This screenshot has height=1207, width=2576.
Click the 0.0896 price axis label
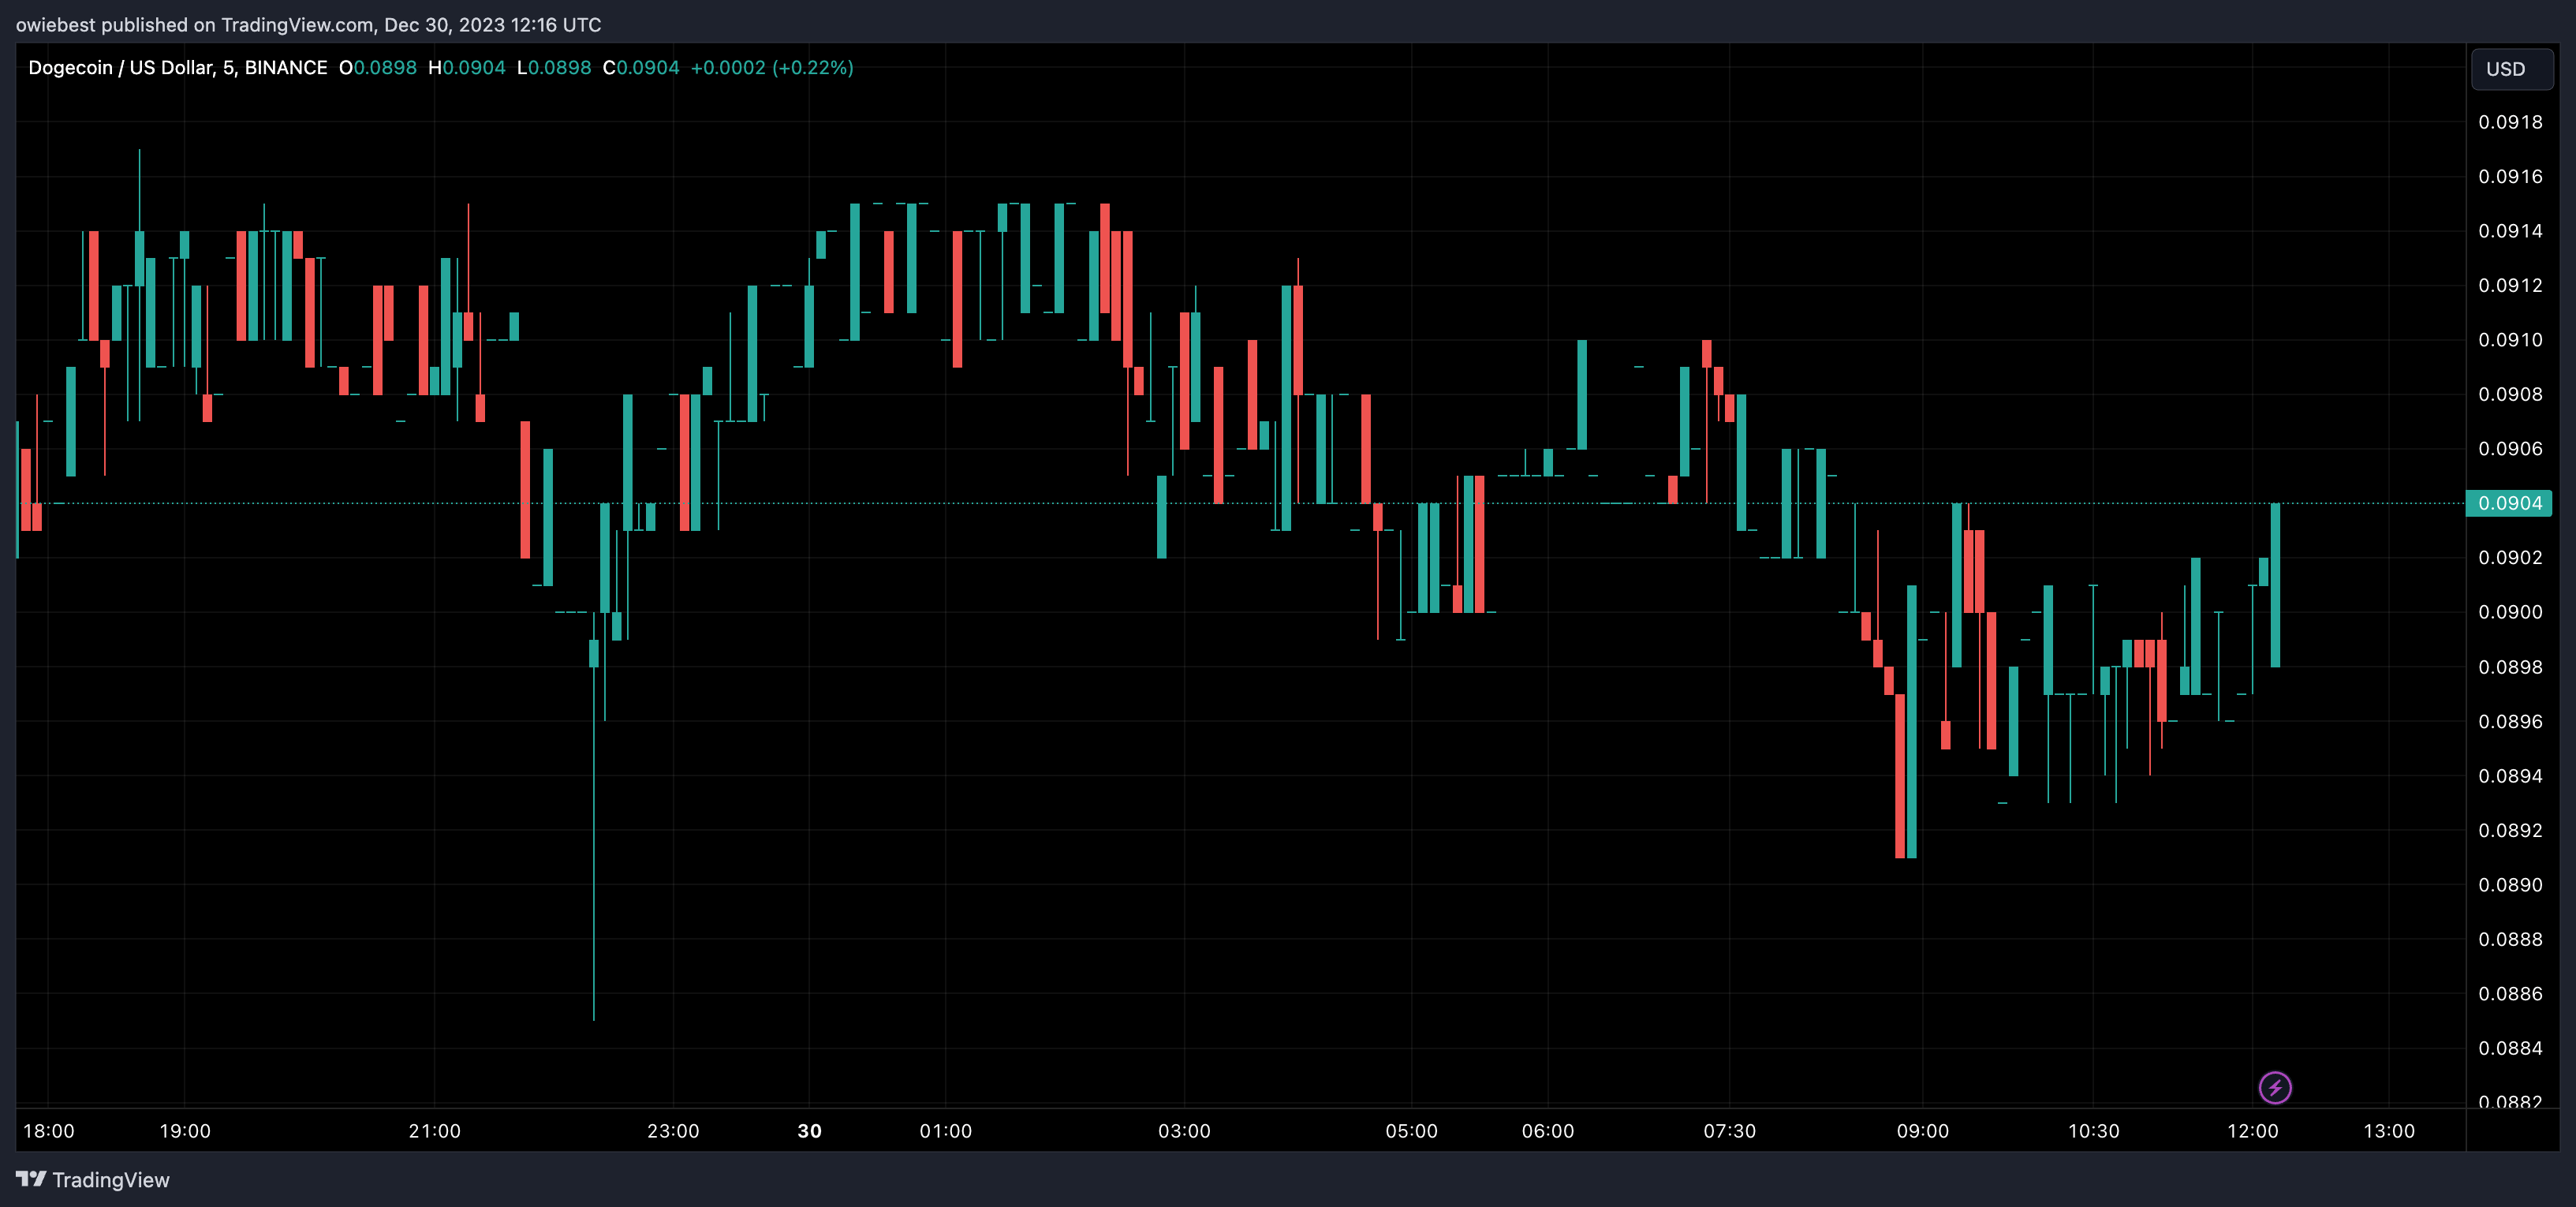(x=2510, y=721)
